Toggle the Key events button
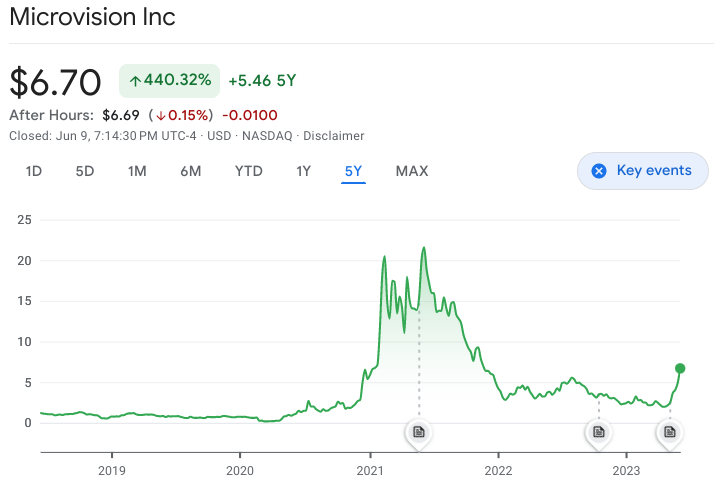The height and width of the screenshot is (478, 714). [x=642, y=171]
